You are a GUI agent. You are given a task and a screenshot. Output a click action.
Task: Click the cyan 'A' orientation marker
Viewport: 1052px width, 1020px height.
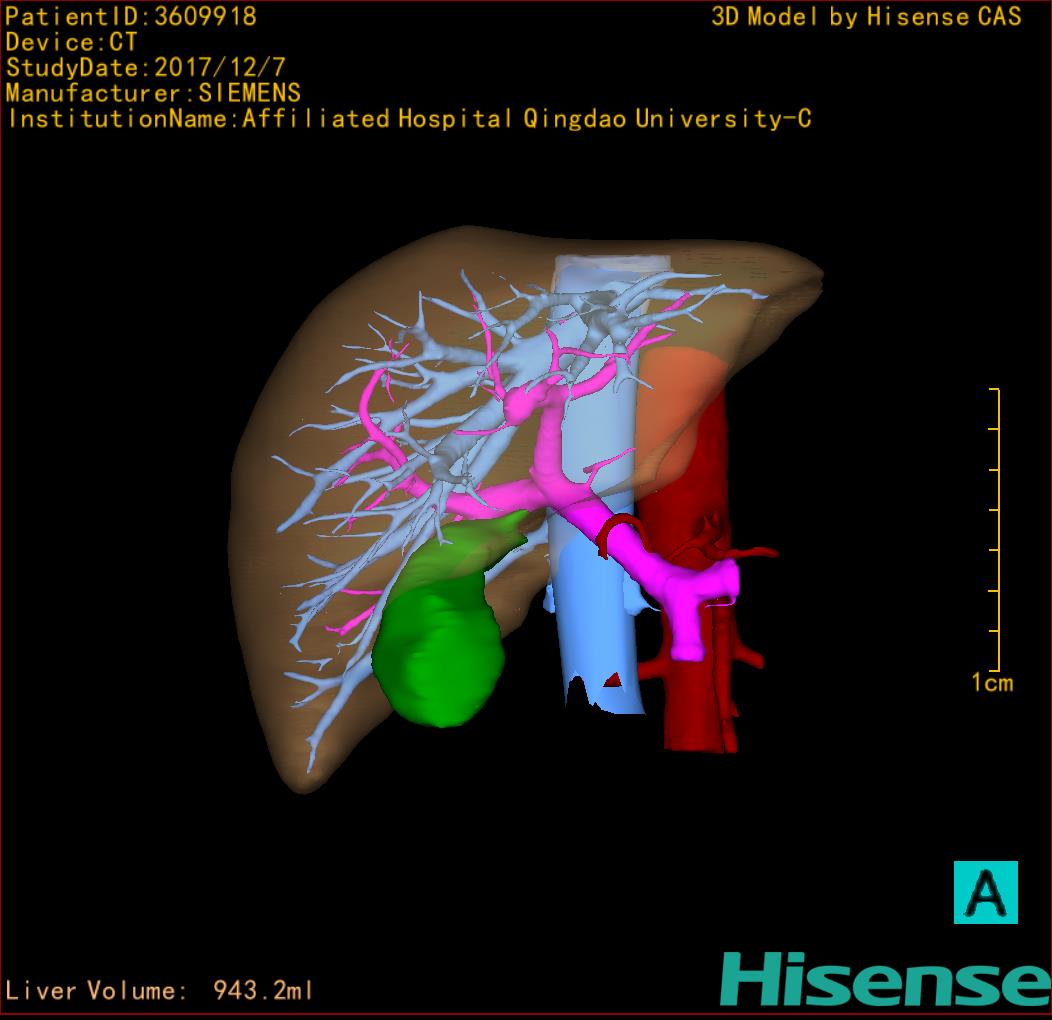984,892
